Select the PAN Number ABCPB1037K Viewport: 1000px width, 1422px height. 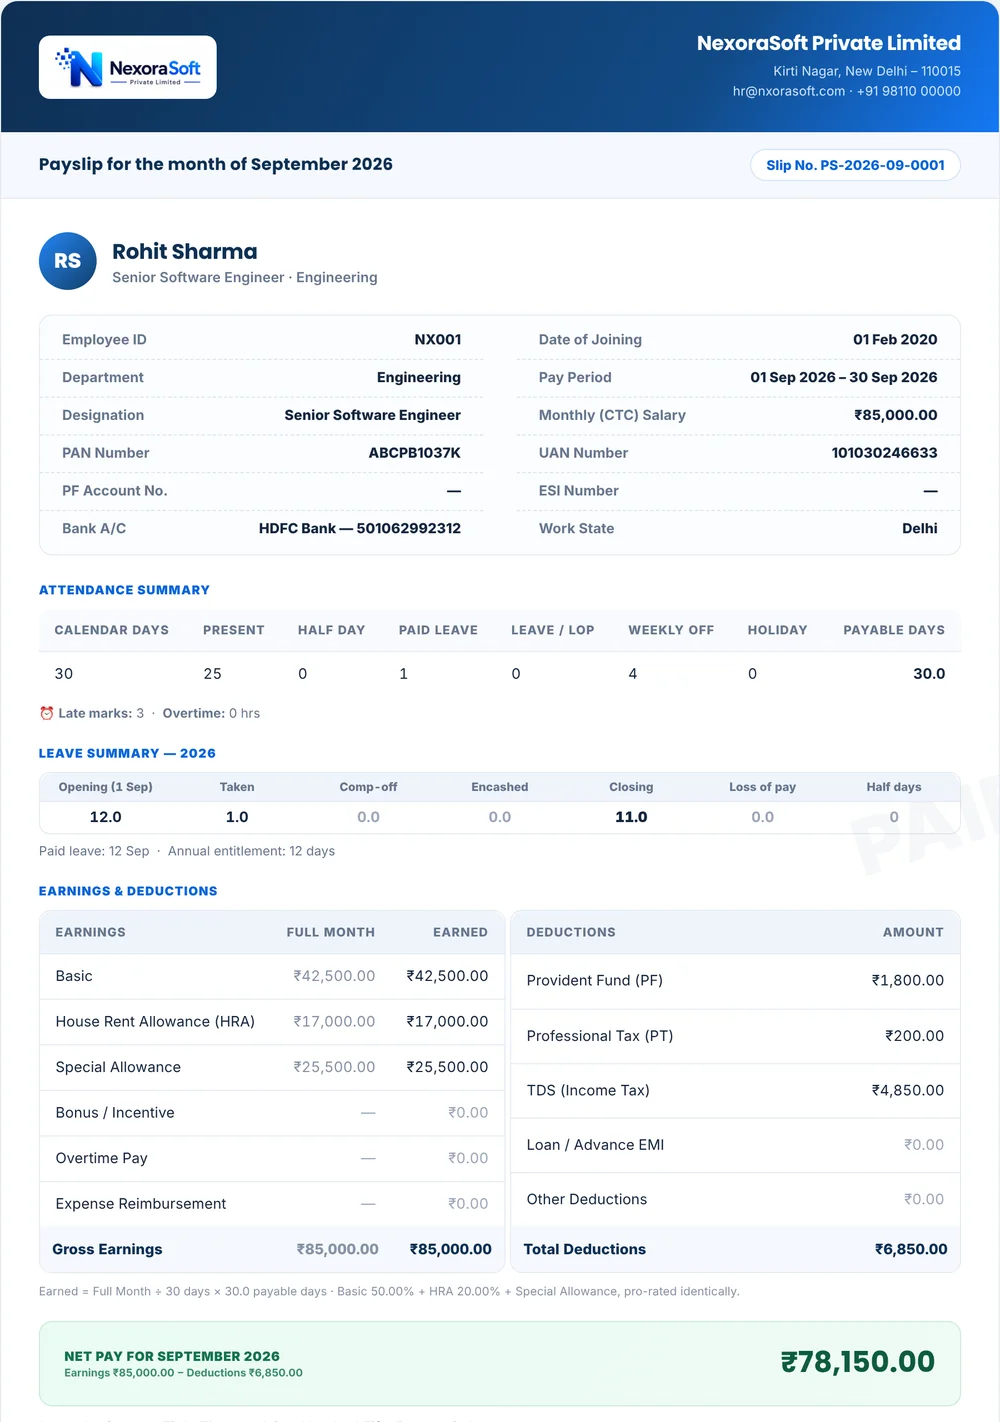click(x=415, y=453)
